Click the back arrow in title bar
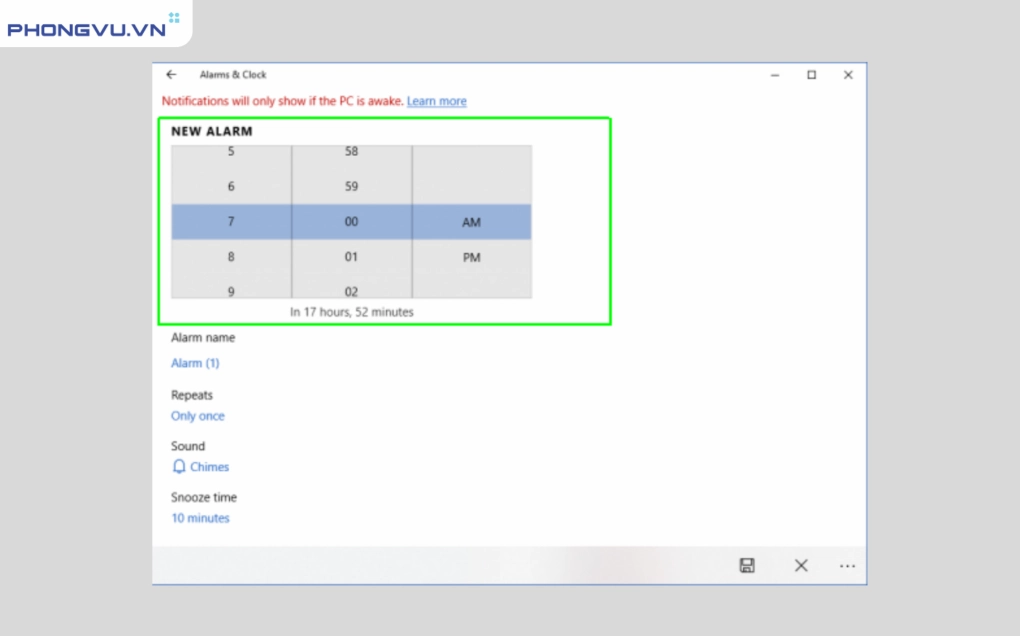This screenshot has height=636, width=1020. [x=171, y=75]
